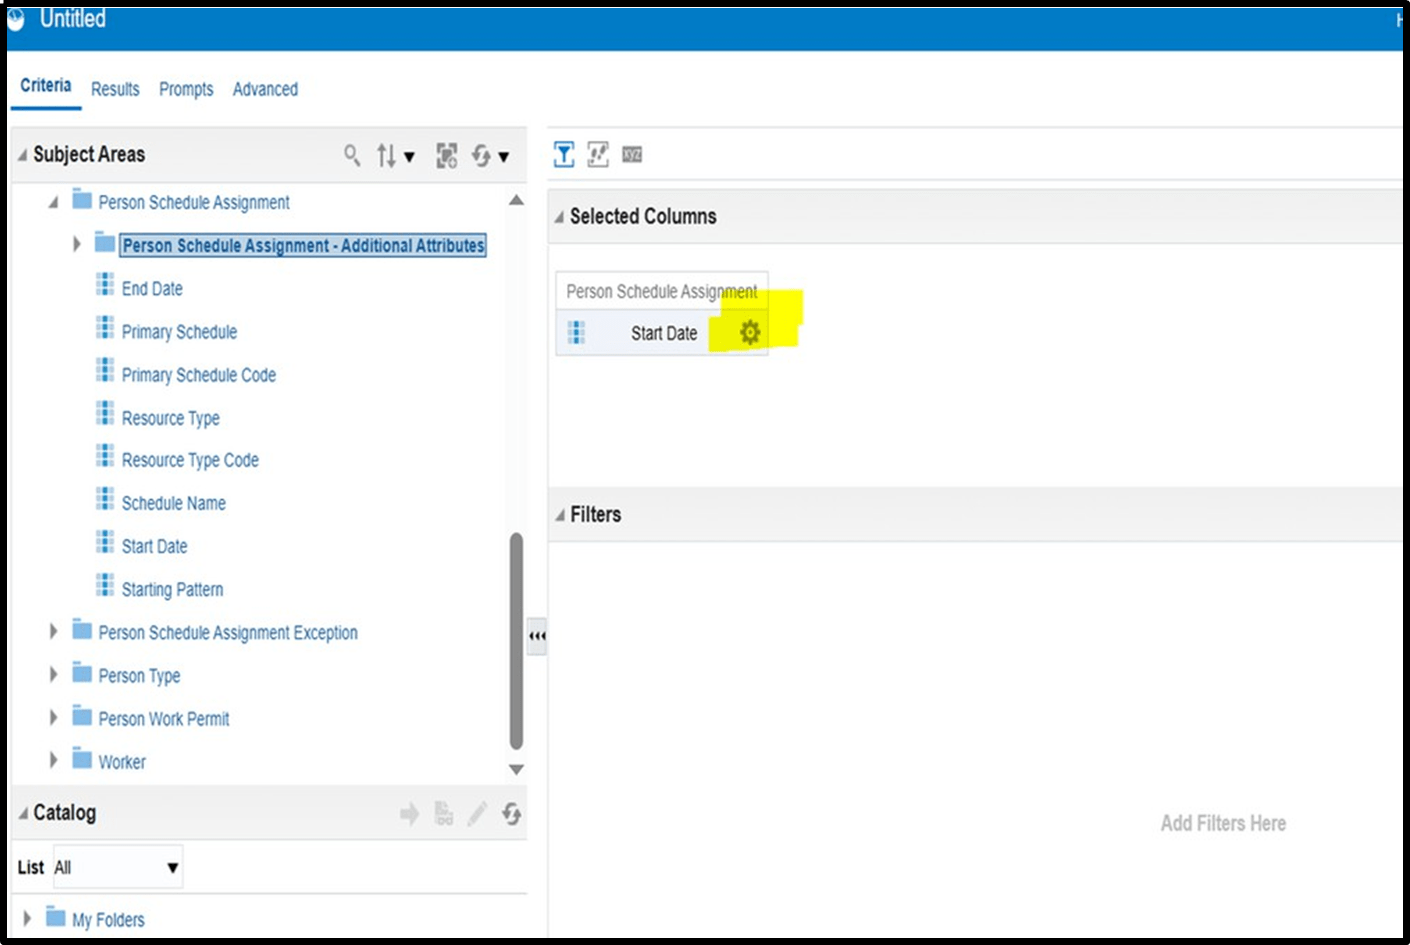Click the Catalog icon between arrow and pencil
The height and width of the screenshot is (945, 1410).
(444, 814)
